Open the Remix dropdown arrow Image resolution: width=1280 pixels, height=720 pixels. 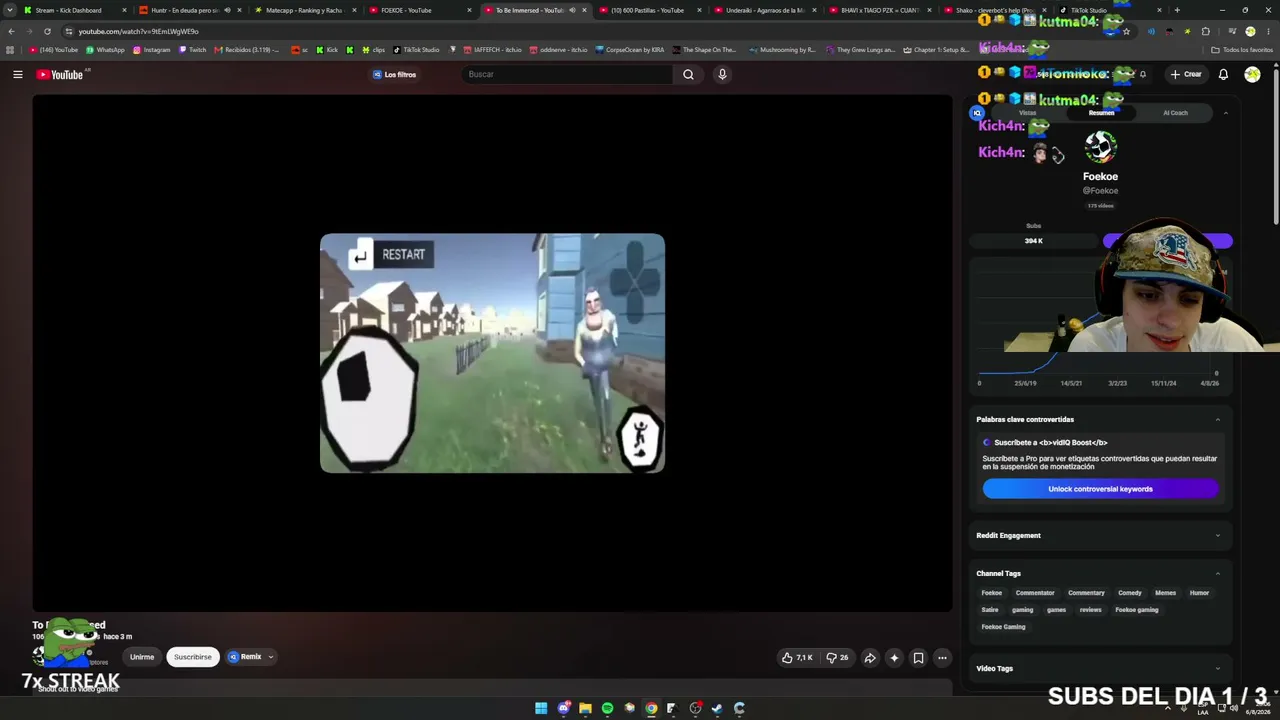point(270,657)
